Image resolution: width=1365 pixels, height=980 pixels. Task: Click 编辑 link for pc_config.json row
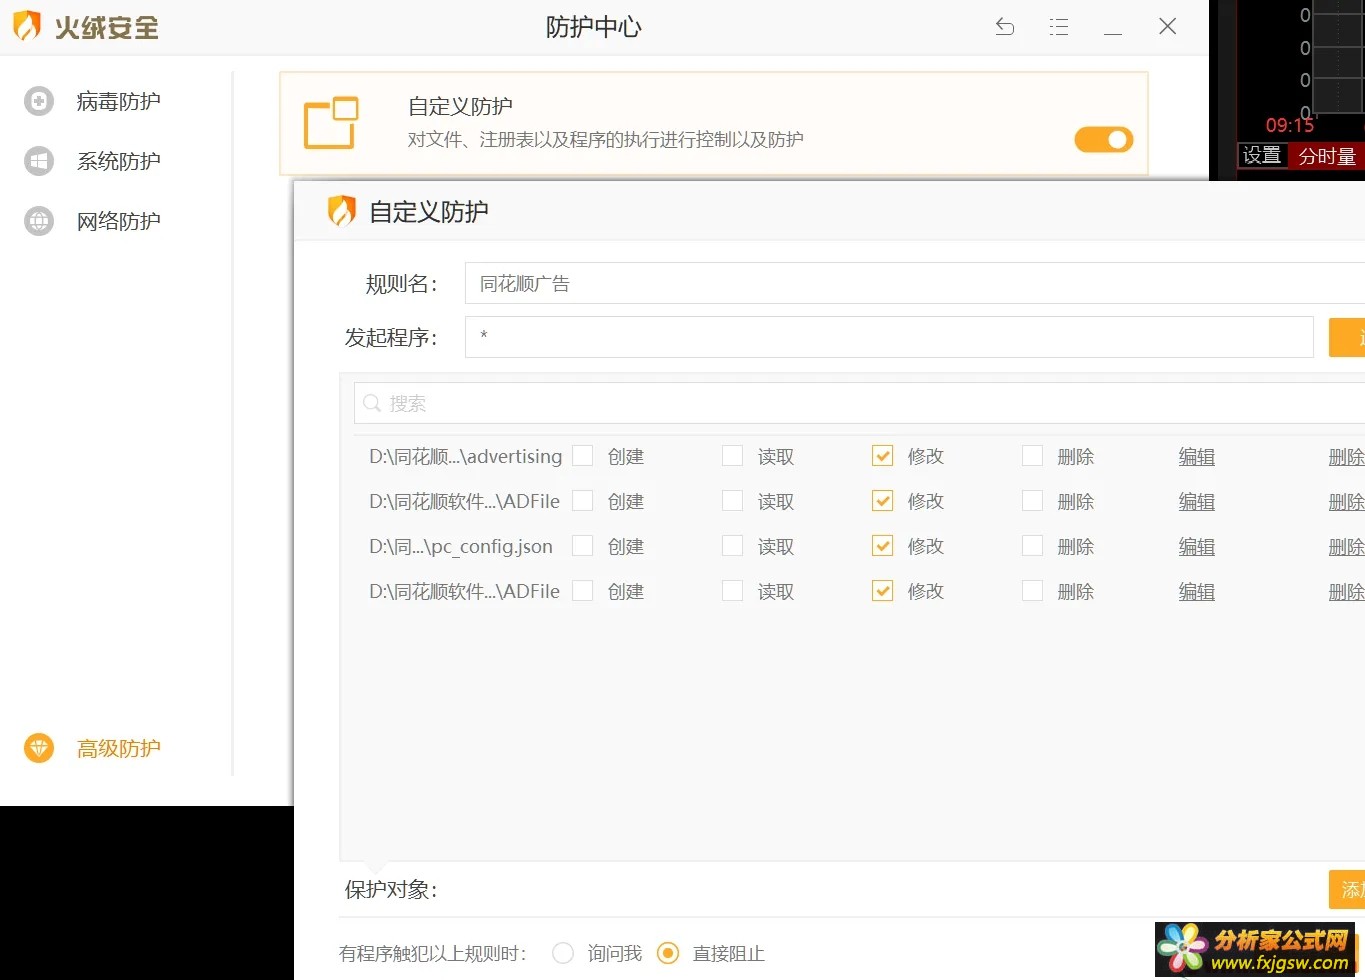click(1197, 547)
